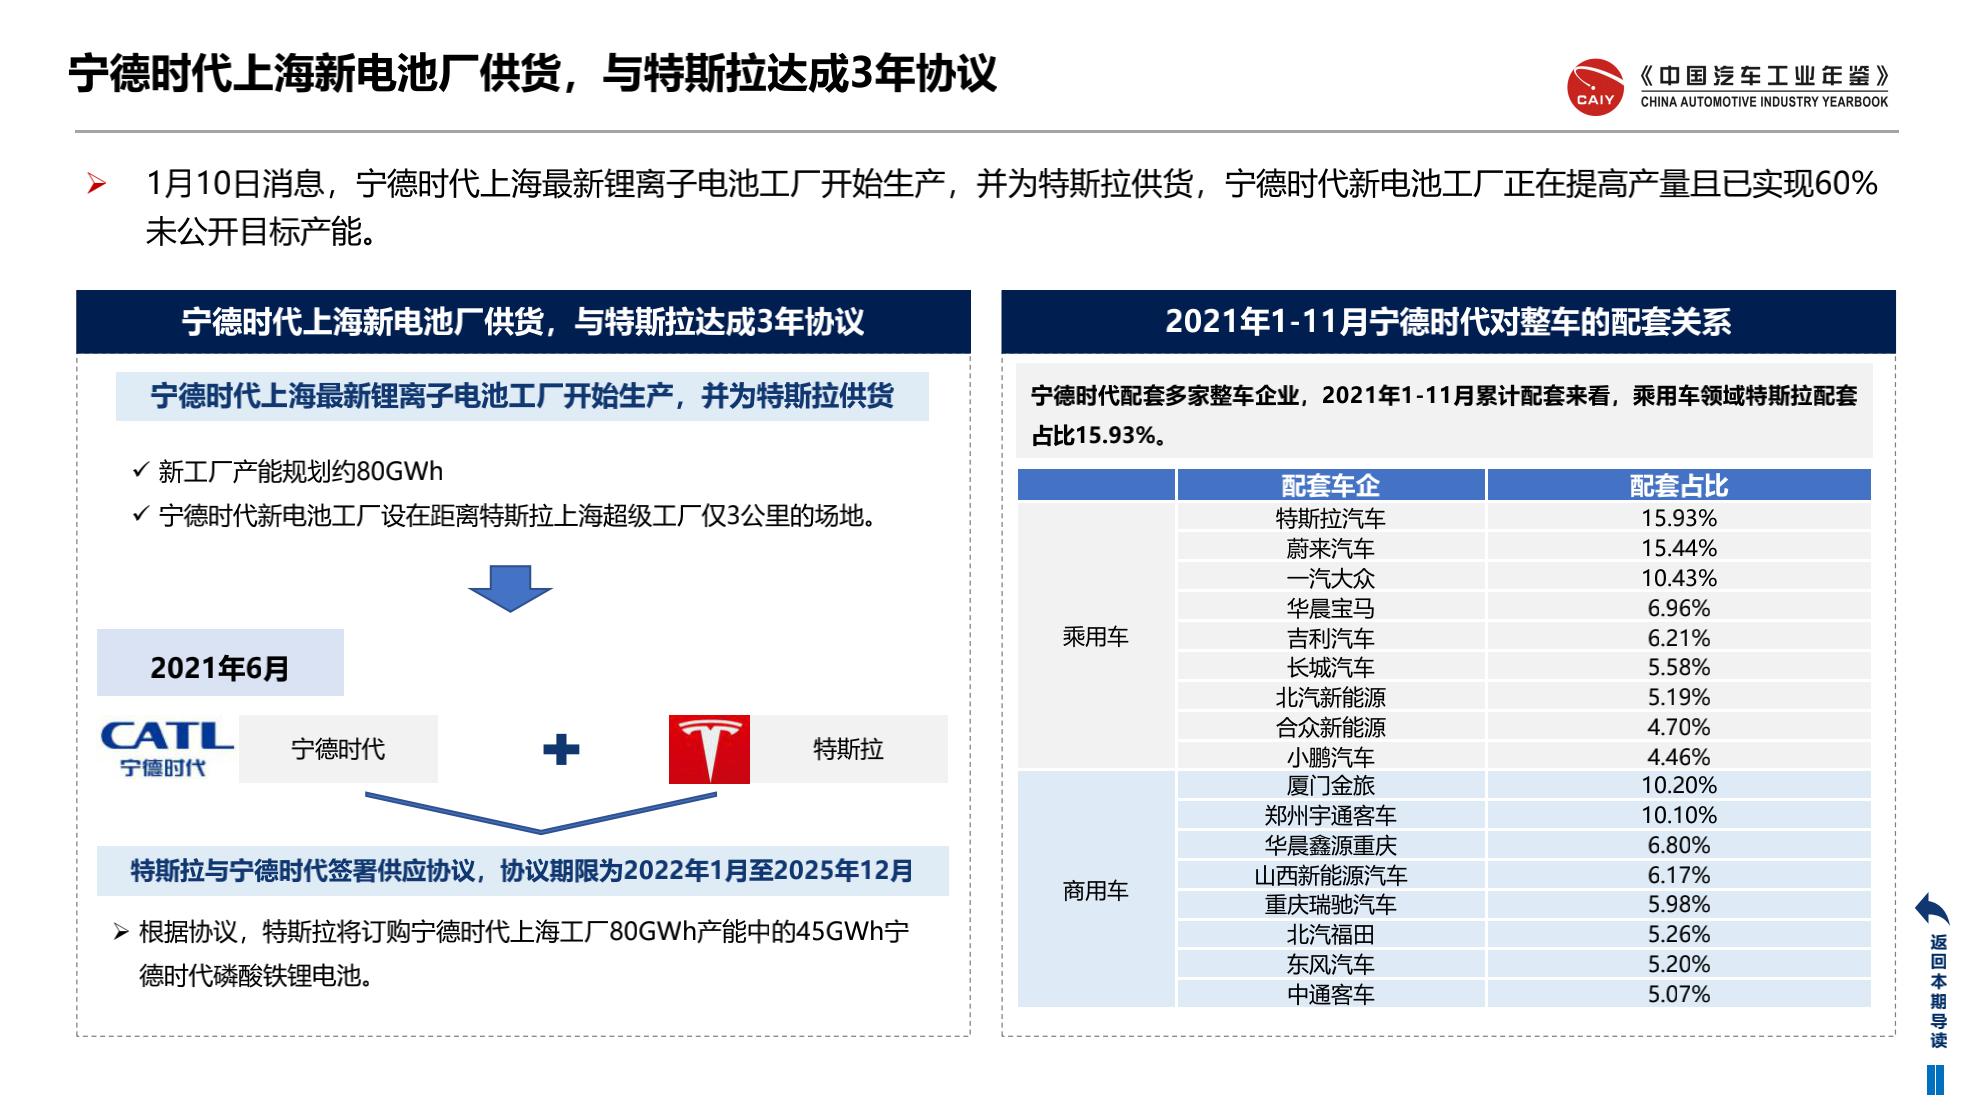Click the 配套车企 column header

[x=1331, y=485]
